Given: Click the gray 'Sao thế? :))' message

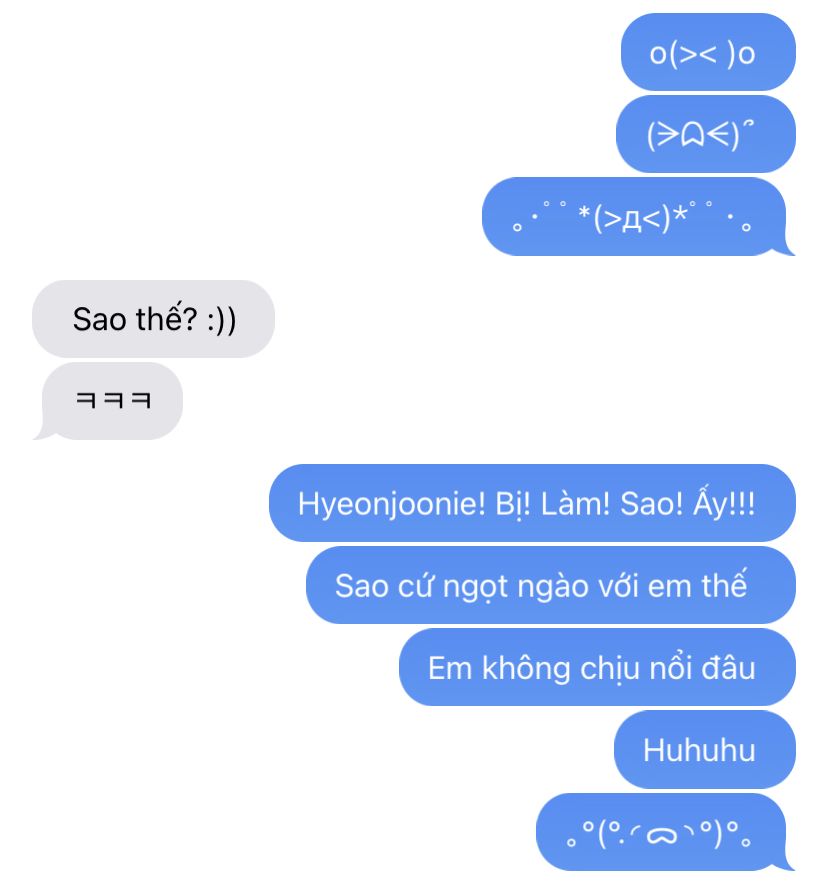Looking at the screenshot, I should click(x=153, y=319).
